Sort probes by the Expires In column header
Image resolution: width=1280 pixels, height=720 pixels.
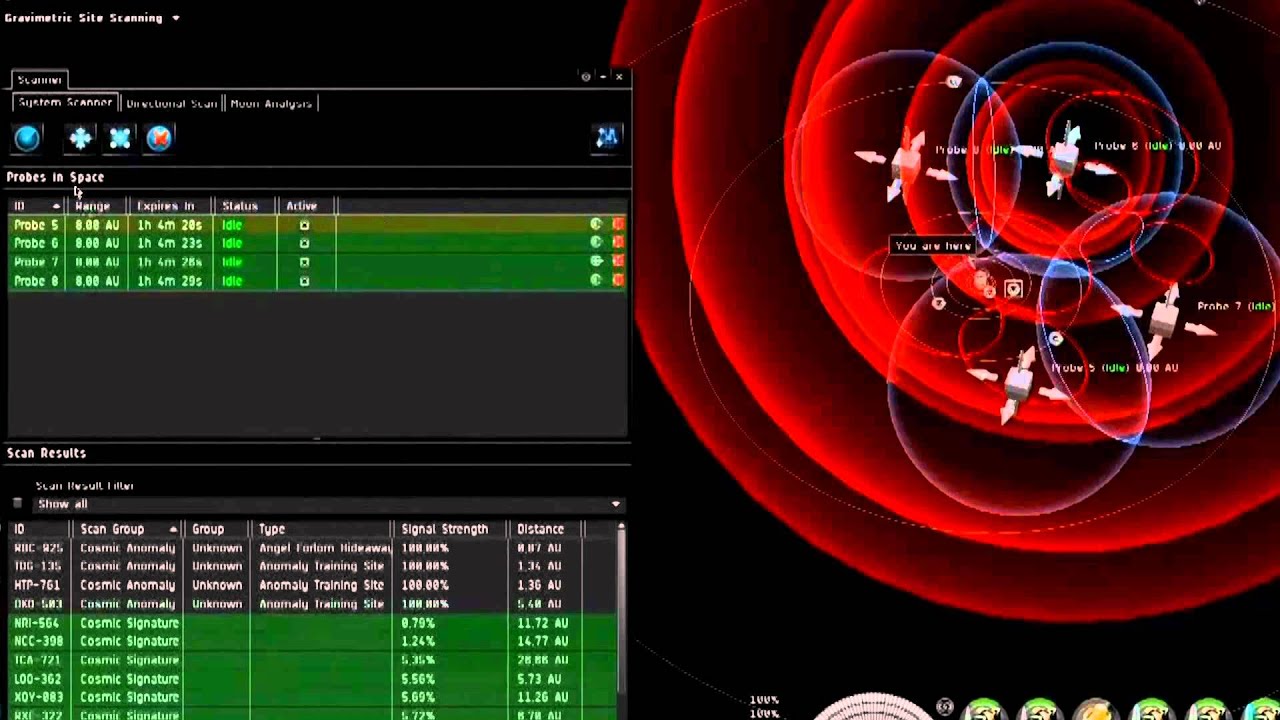coord(170,206)
